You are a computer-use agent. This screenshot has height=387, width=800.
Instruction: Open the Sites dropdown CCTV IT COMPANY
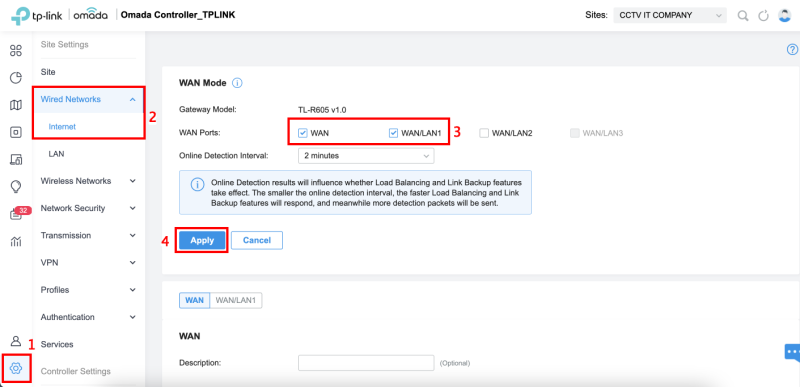pyautogui.click(x=669, y=15)
